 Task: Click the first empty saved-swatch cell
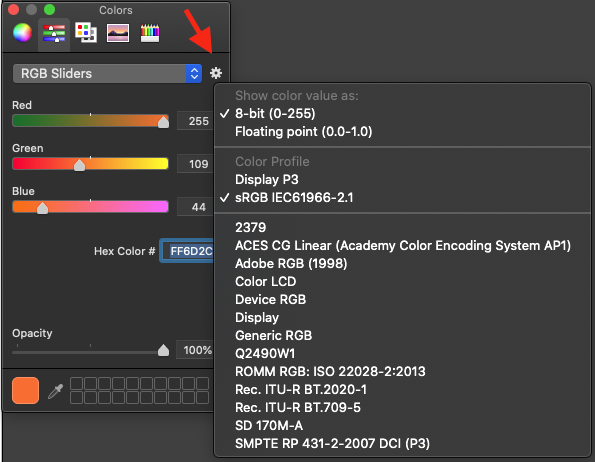[77, 383]
